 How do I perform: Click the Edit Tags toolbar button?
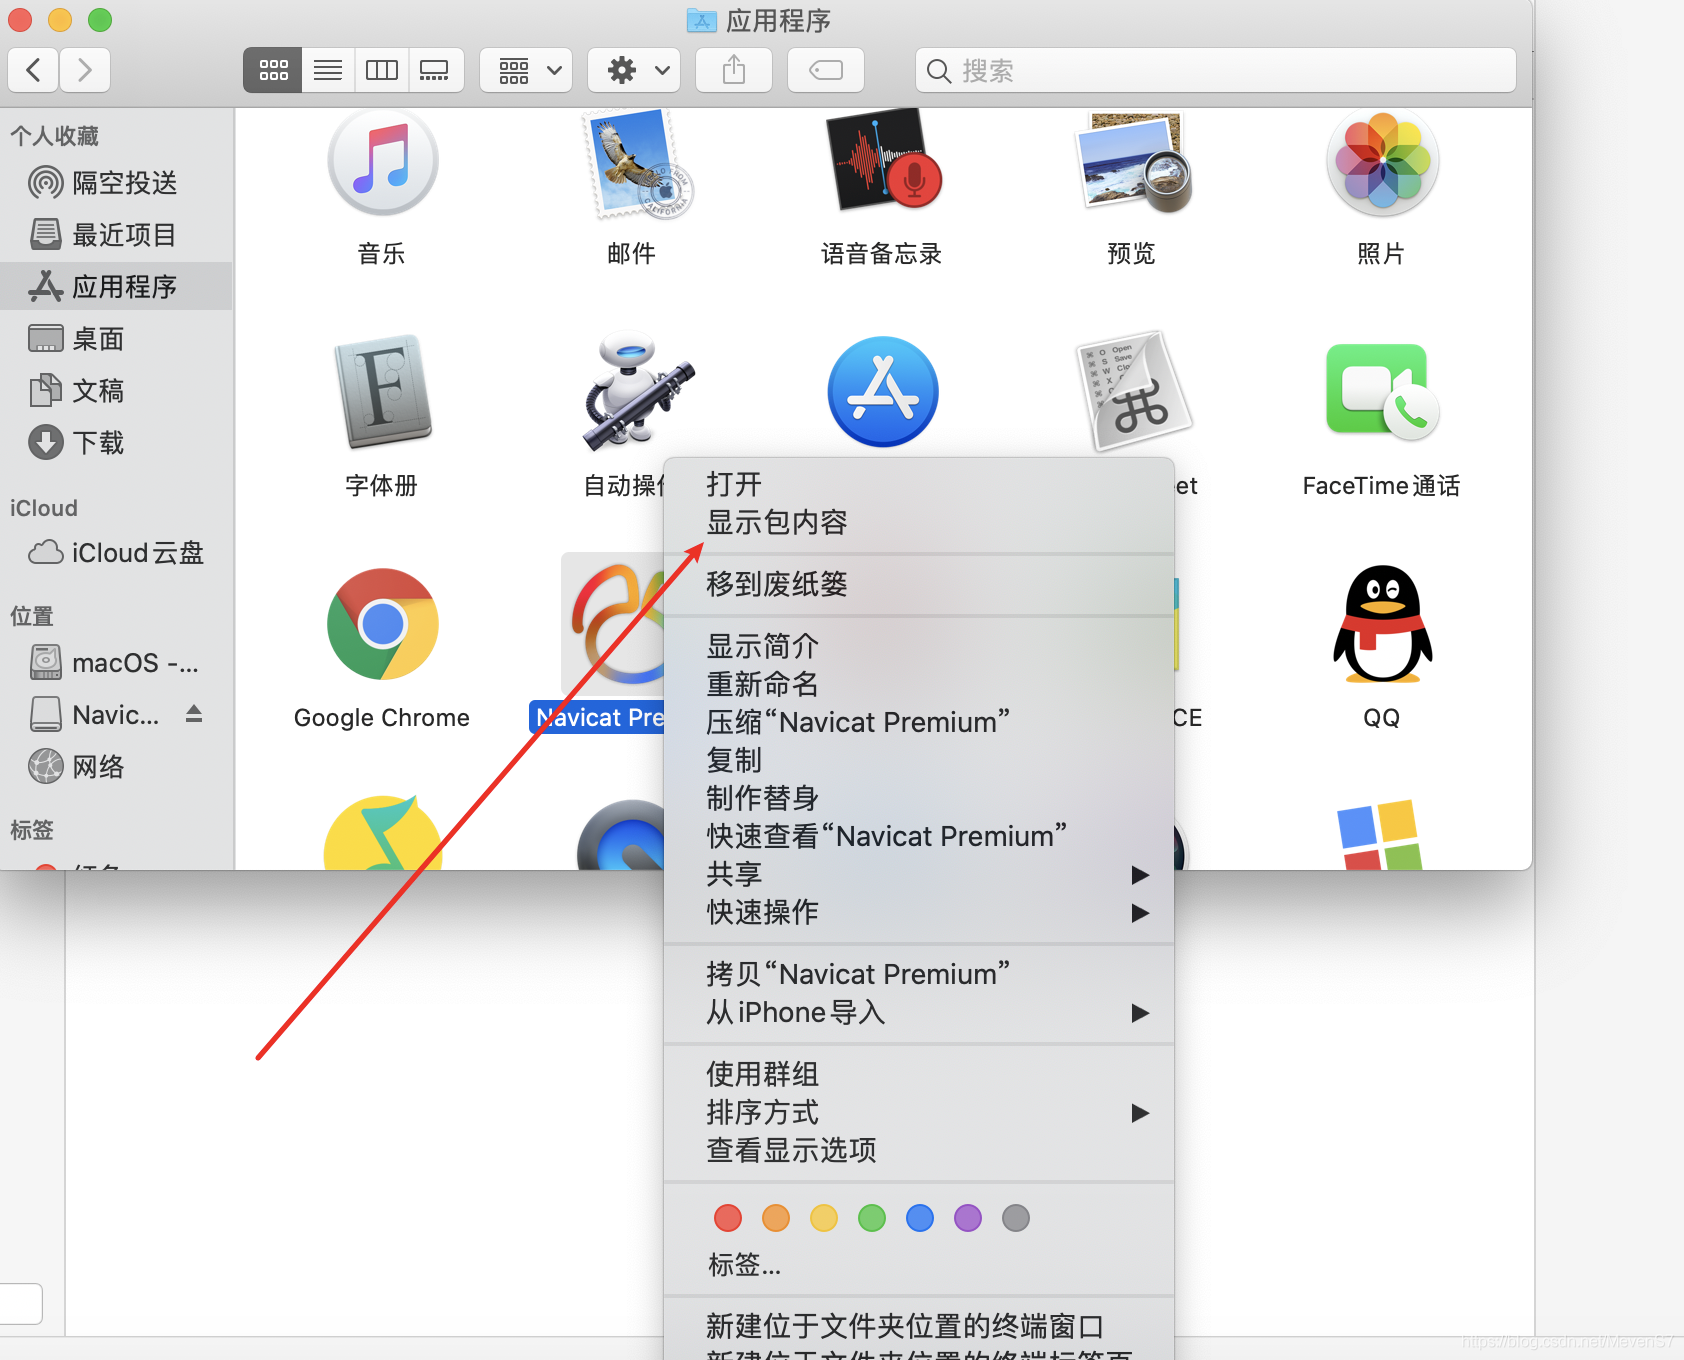point(826,70)
